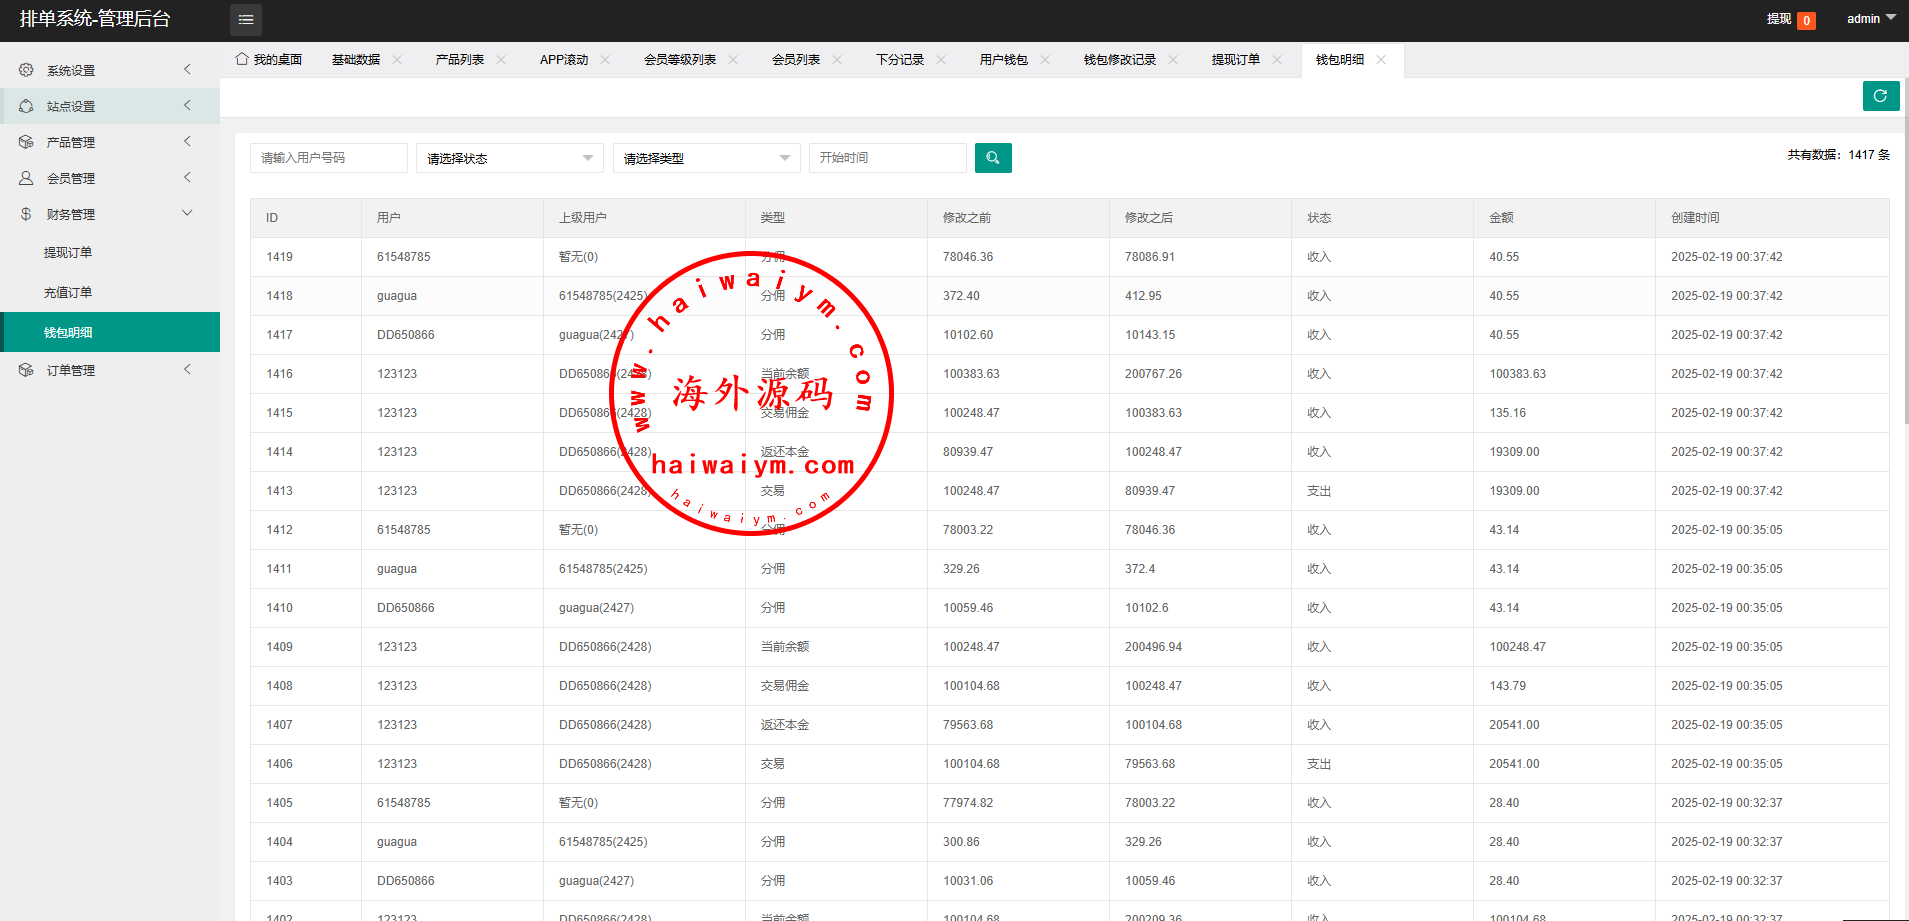Switch to the 提现订单 tab
The width and height of the screenshot is (1909, 921).
tap(1235, 60)
